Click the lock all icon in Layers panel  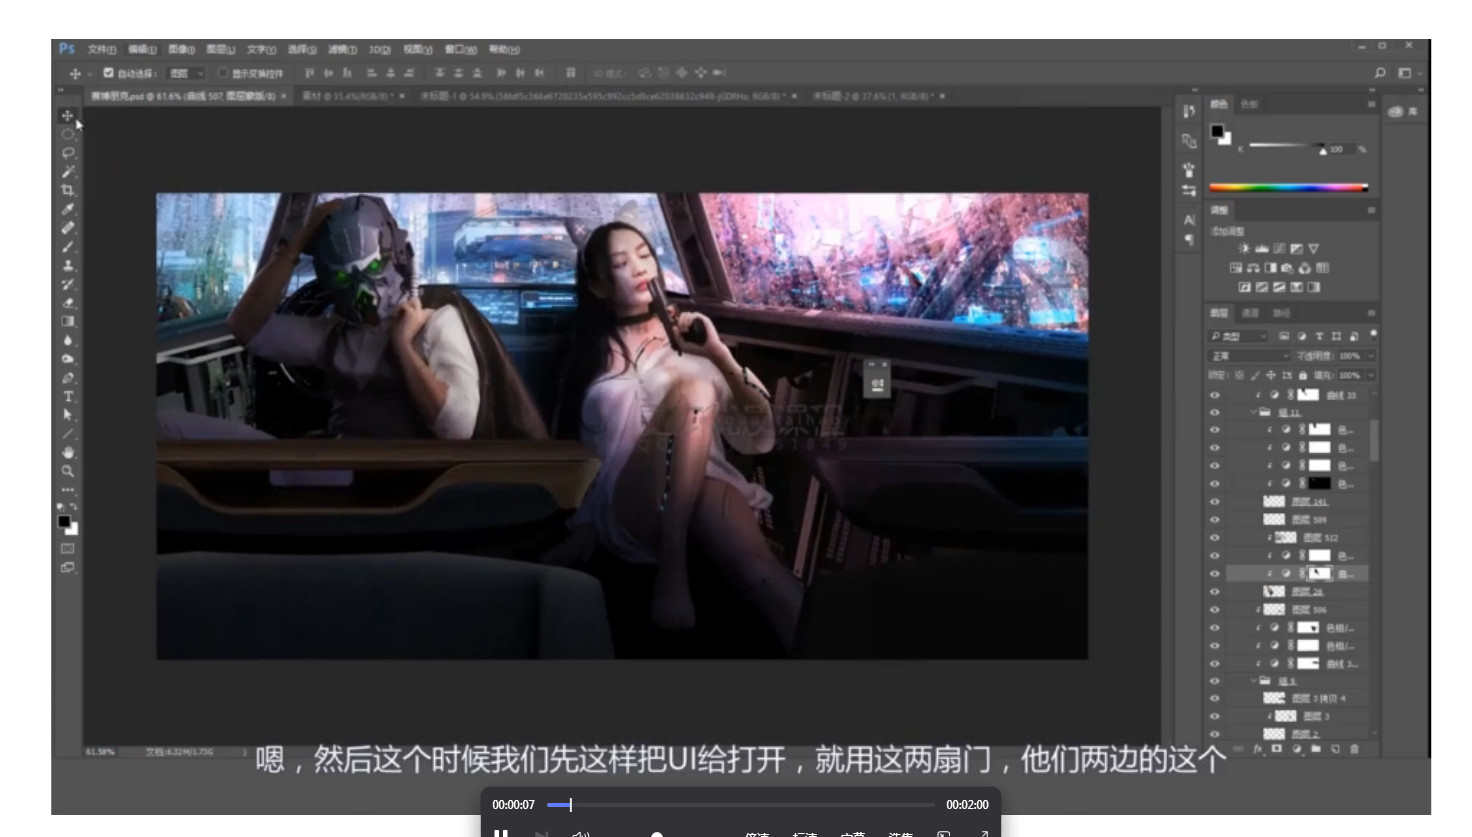point(1303,375)
